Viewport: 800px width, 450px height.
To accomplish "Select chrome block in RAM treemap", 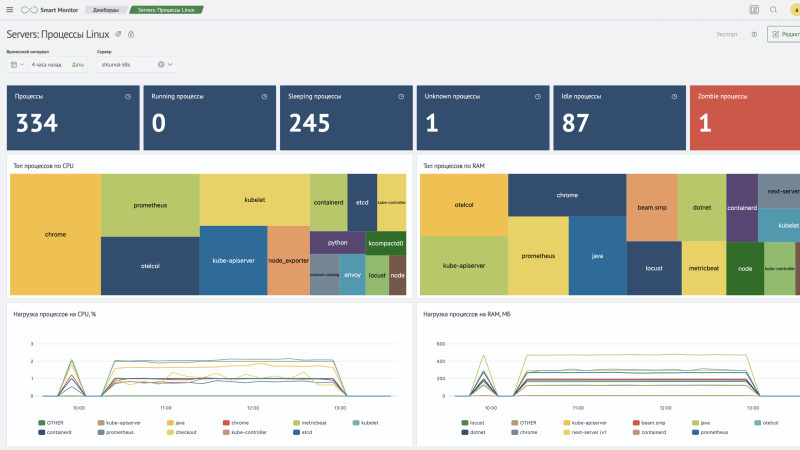I will tap(567, 195).
